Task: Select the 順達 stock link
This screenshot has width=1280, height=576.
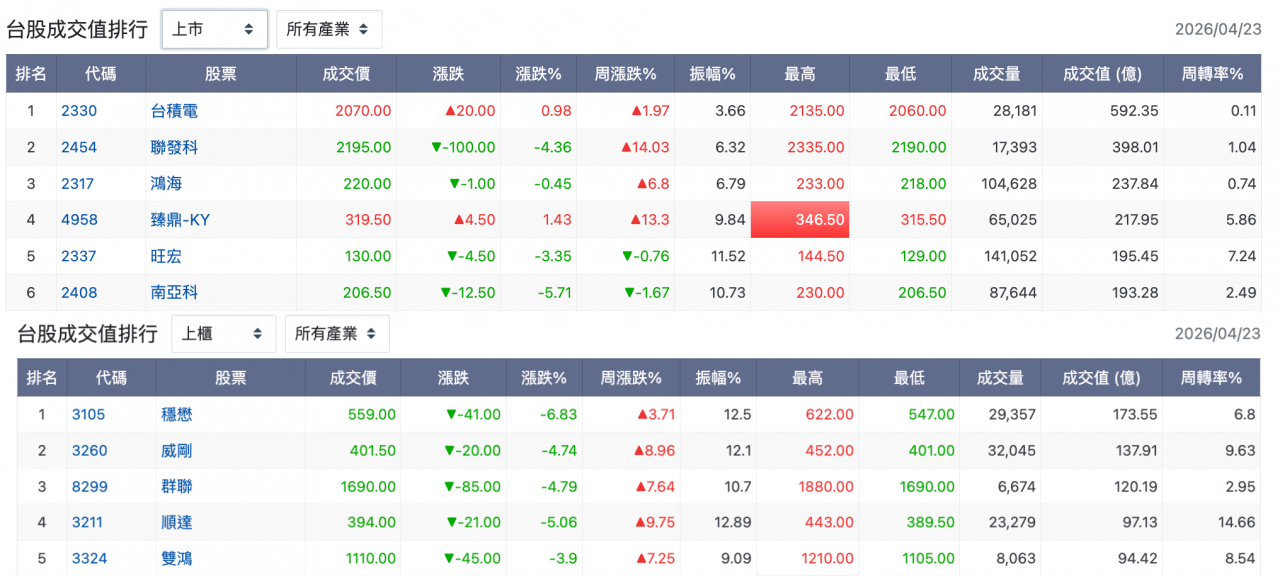Action: (176, 522)
